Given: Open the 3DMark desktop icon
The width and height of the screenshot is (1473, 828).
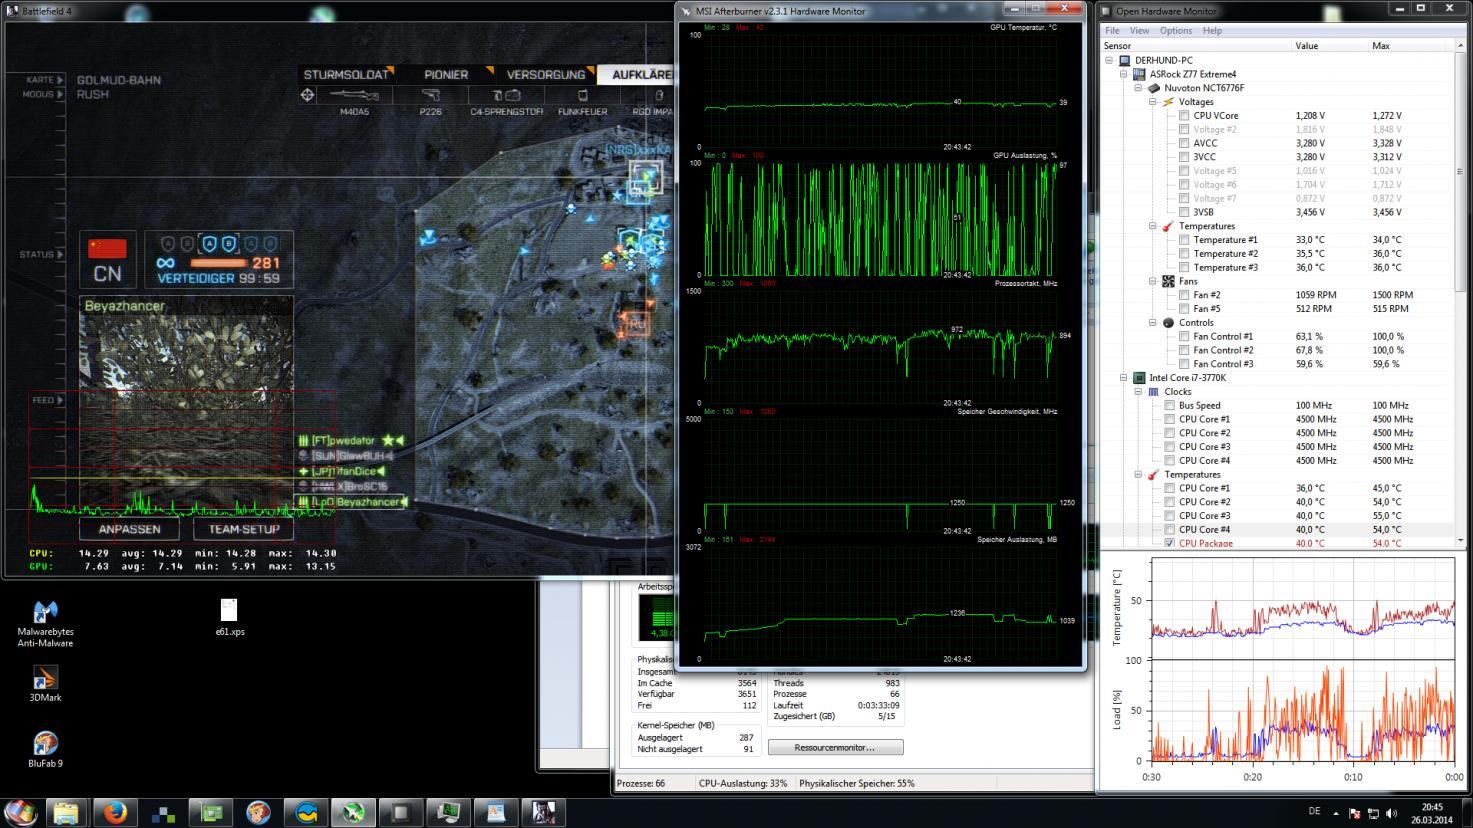Looking at the screenshot, I should tap(45, 679).
